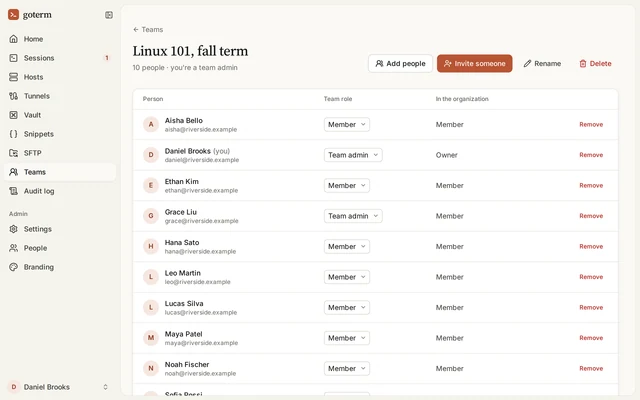Click the Snippets braces icon

pos(13,134)
